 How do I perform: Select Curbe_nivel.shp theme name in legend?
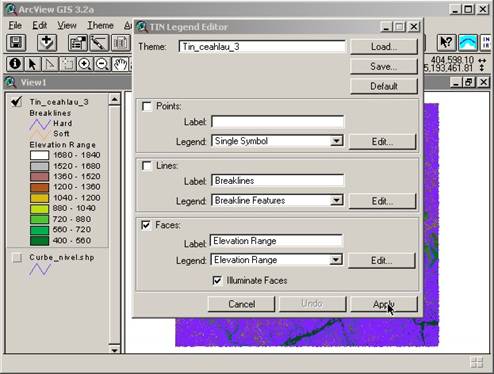pos(62,257)
